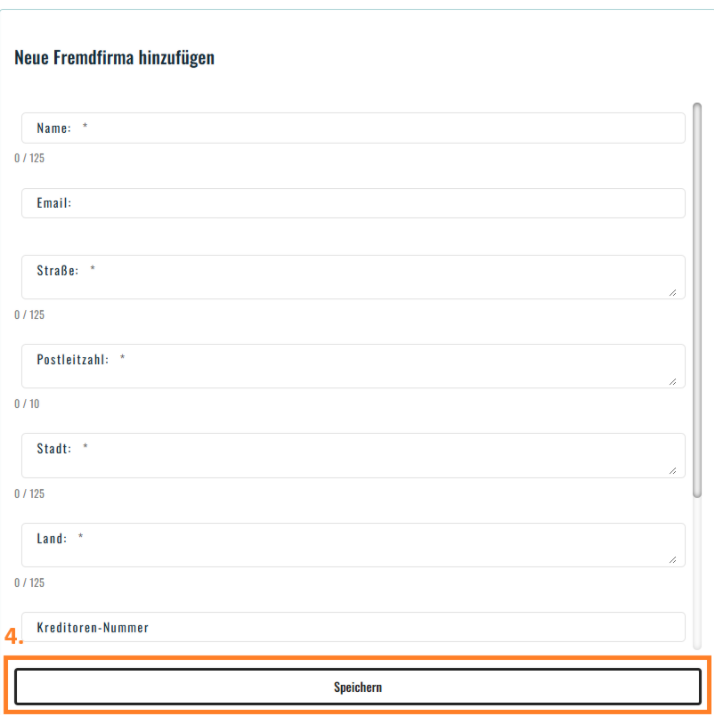
Task: Click the Stadt field resize handle
Action: [x=673, y=471]
